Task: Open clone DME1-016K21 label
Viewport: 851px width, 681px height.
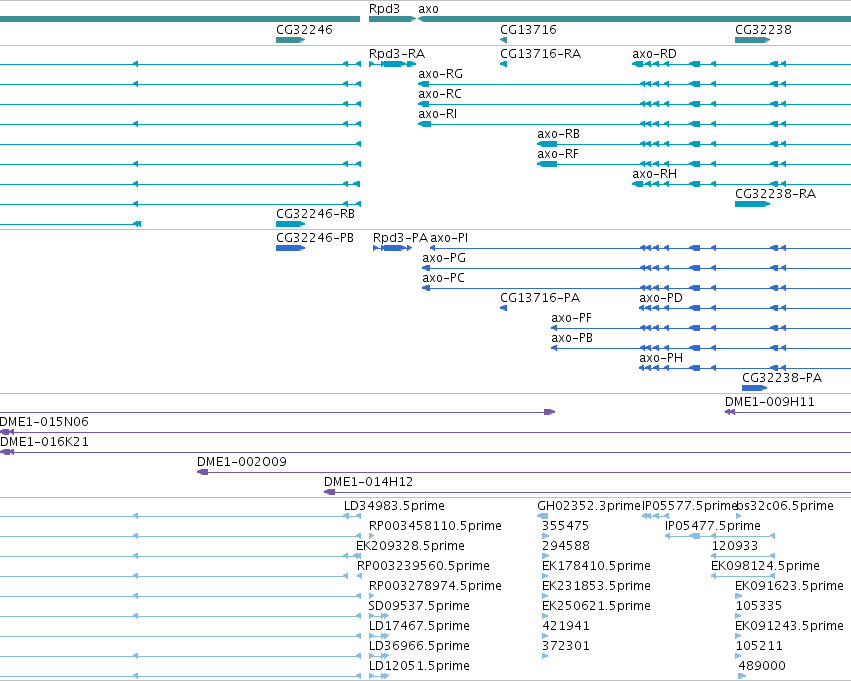Action: (x=44, y=442)
